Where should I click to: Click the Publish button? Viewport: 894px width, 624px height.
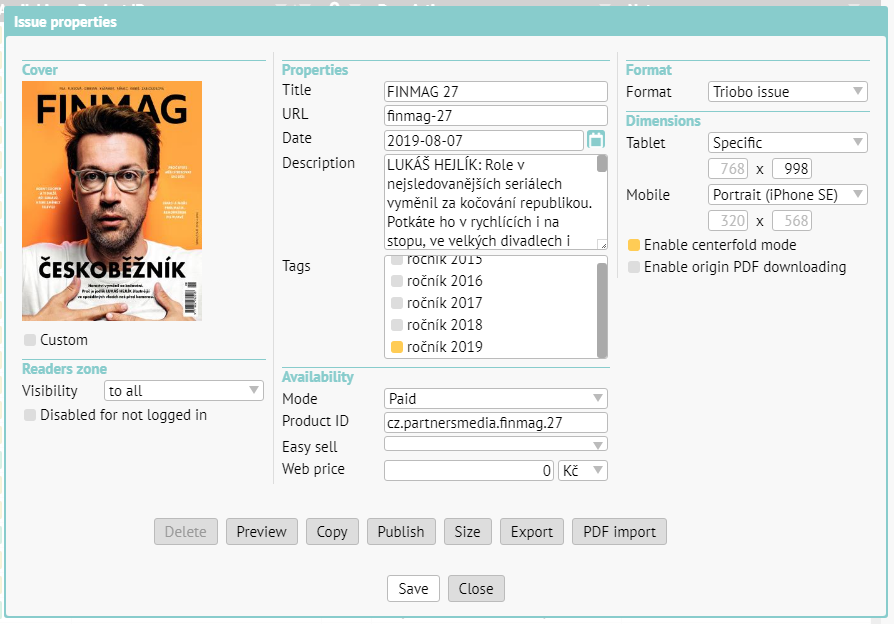(x=401, y=532)
